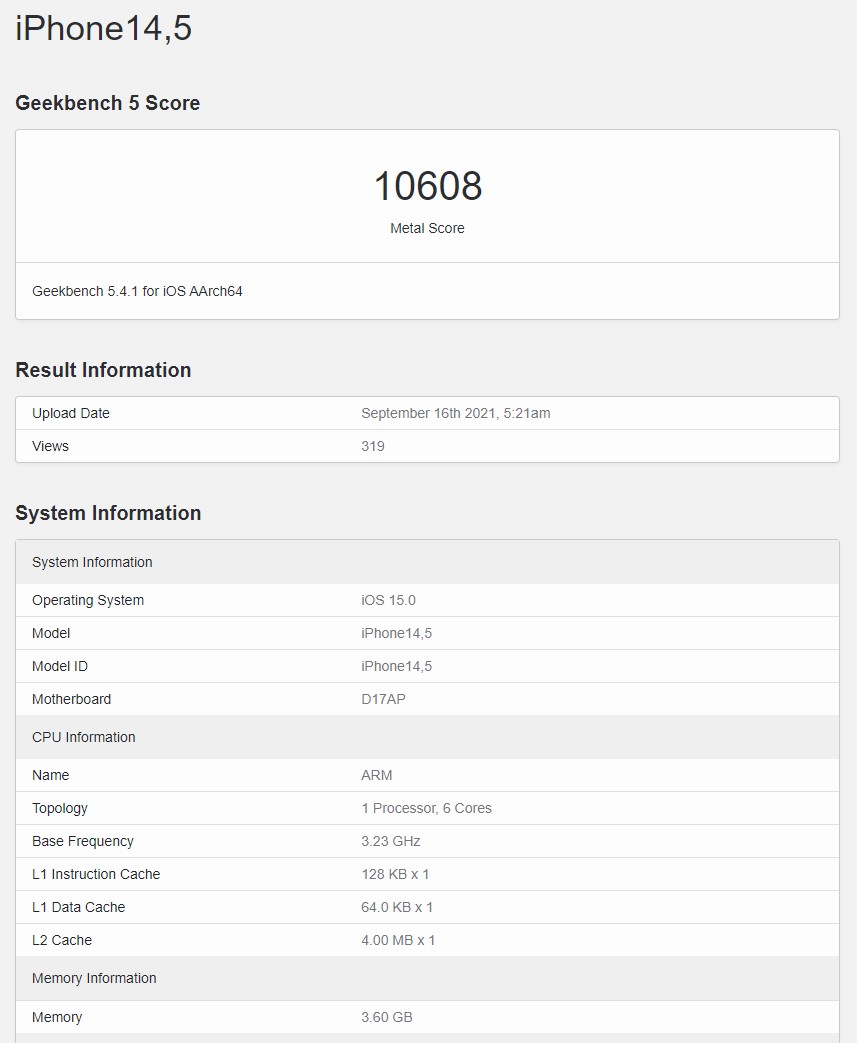
Task: Click the L1 Instruction Cache value 128 KB
Action: [x=395, y=874]
